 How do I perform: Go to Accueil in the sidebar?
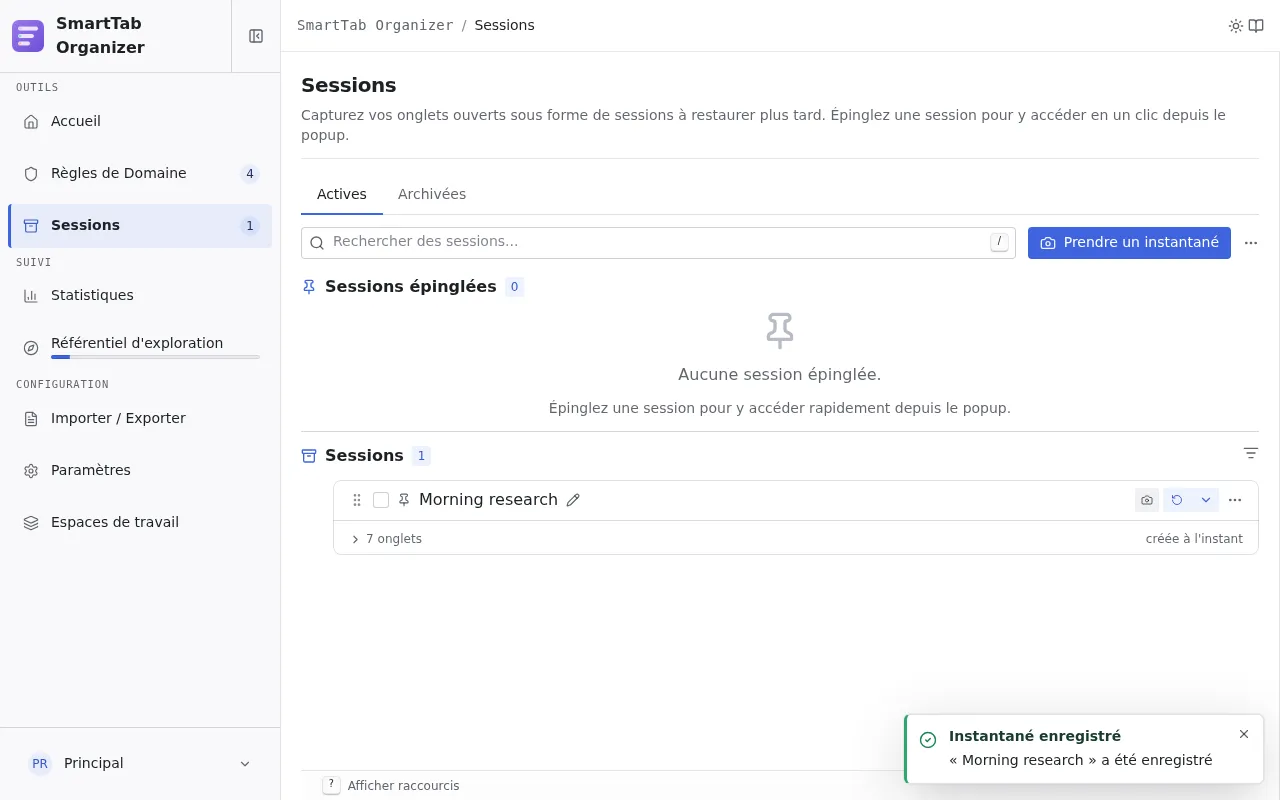click(x=140, y=121)
